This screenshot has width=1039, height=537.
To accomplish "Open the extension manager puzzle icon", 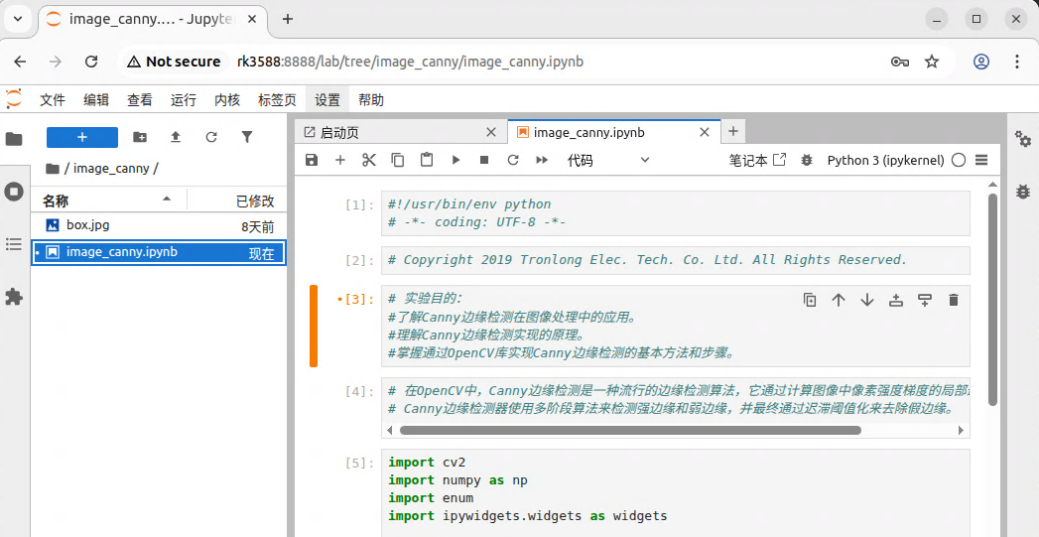I will click(14, 297).
